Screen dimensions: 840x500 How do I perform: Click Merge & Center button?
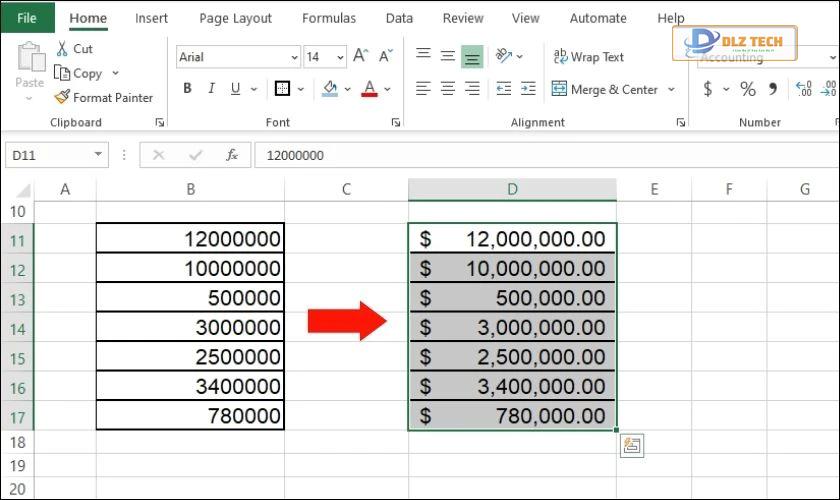(x=605, y=89)
